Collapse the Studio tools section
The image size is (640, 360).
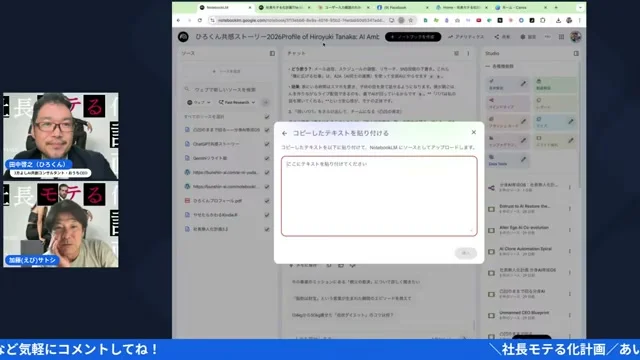[x=488, y=66]
